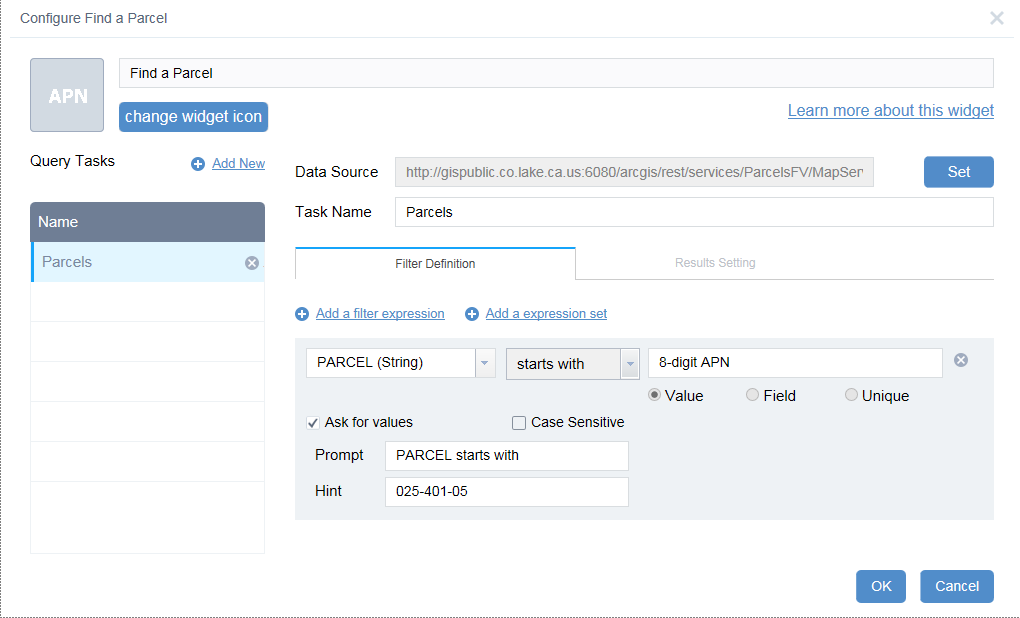1020x618 pixels.
Task: Enable the Ask for values checkbox
Action: [314, 423]
